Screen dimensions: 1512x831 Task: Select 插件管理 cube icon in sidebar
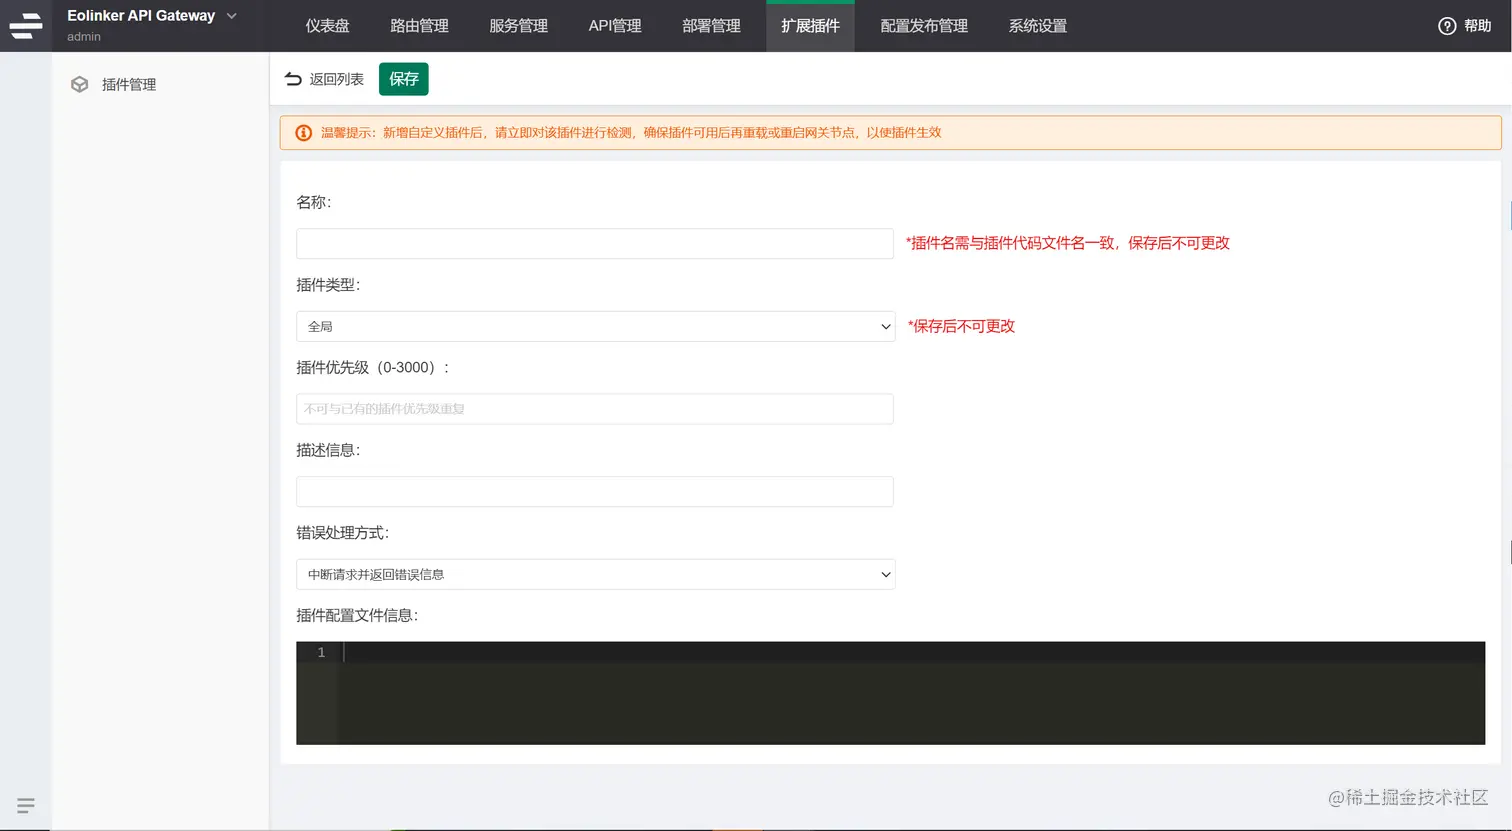click(x=80, y=84)
